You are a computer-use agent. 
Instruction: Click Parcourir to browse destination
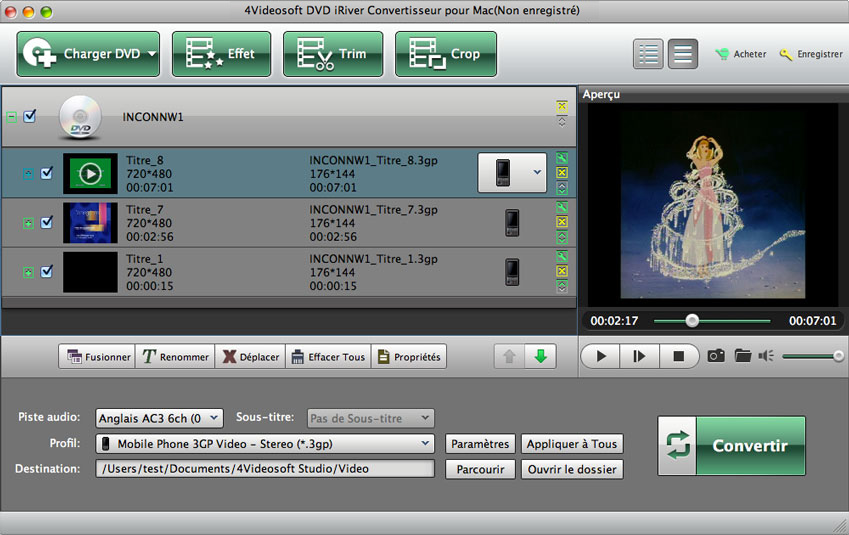pyautogui.click(x=480, y=469)
